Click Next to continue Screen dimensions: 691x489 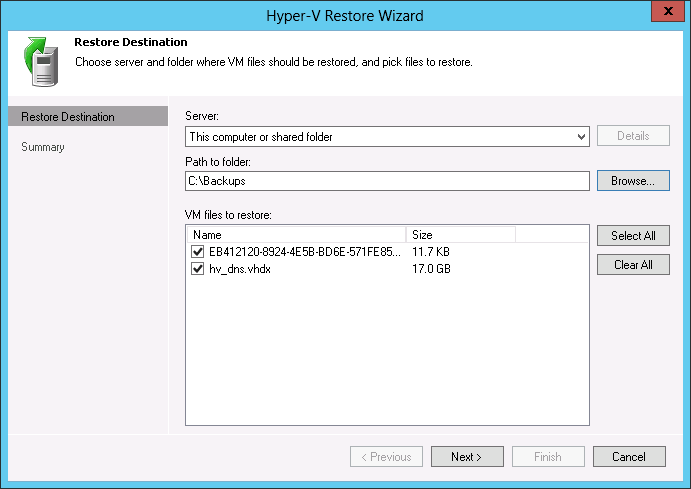467,456
